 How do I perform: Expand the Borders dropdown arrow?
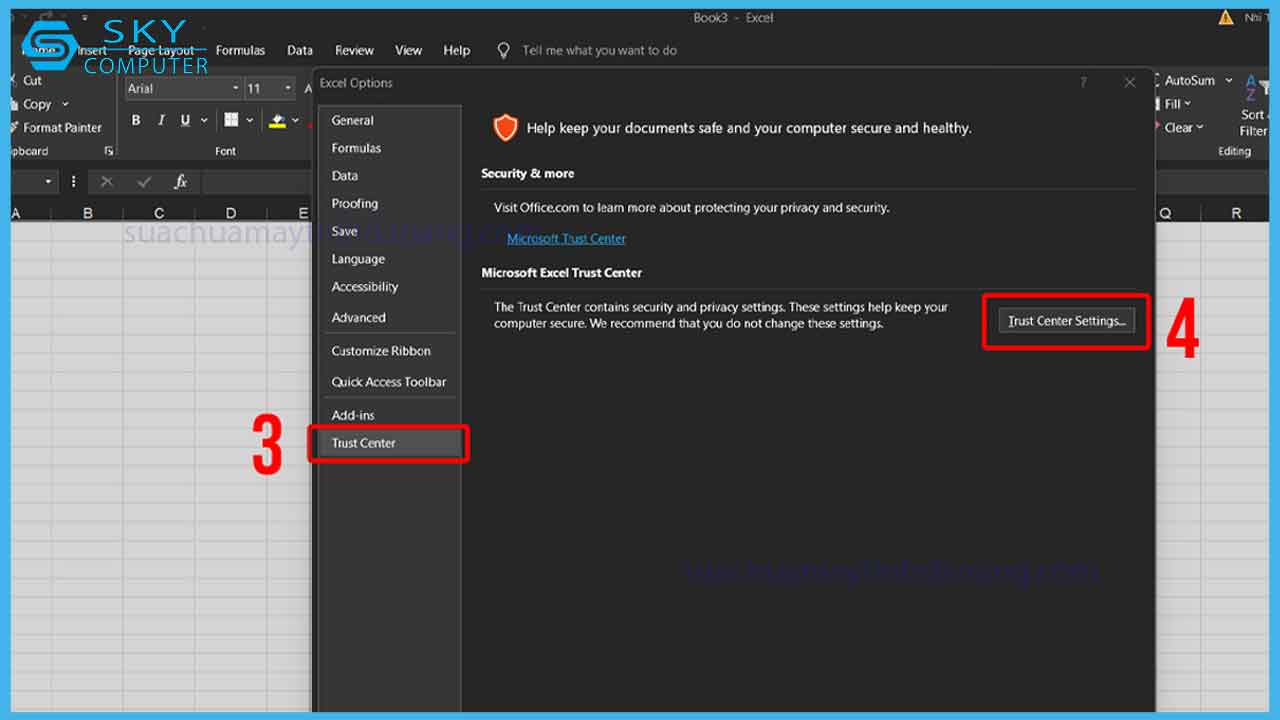[249, 120]
